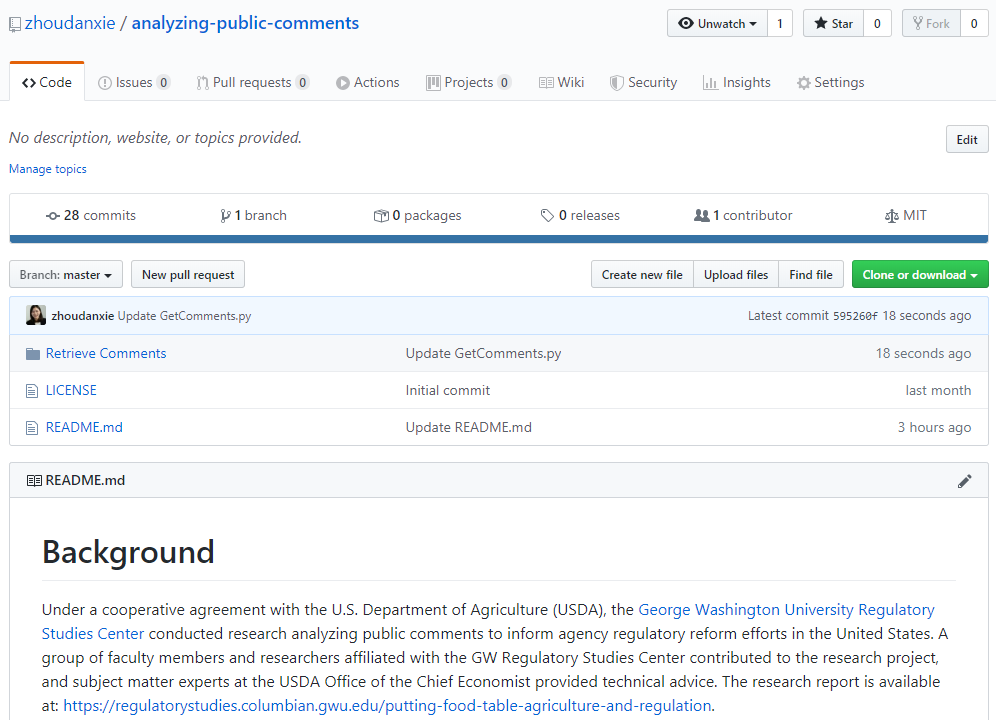Click the Find file button

point(811,275)
